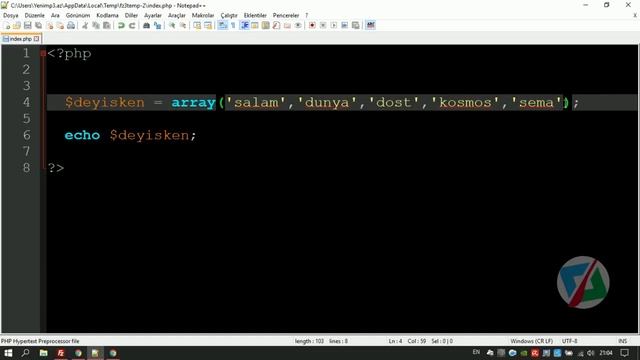Open the Ayarlar menu
640x360 pixels.
[x=153, y=15]
